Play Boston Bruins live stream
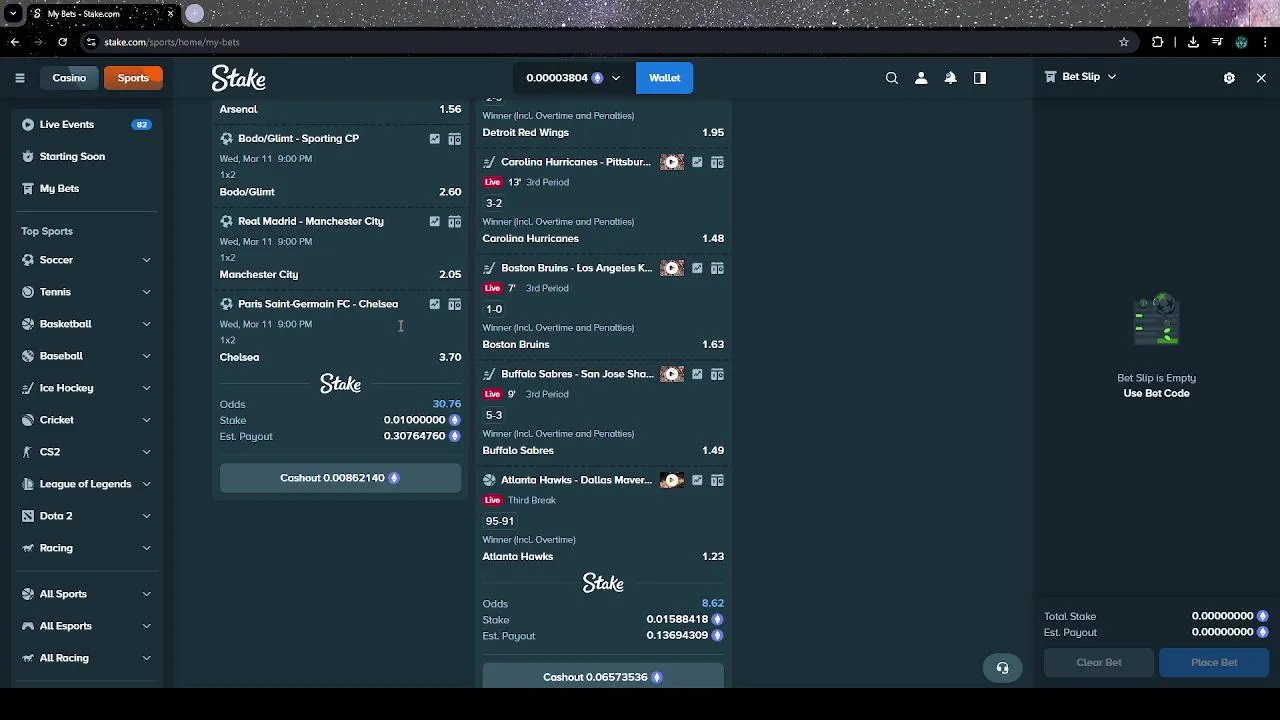Viewport: 1280px width, 720px height. coord(672,268)
